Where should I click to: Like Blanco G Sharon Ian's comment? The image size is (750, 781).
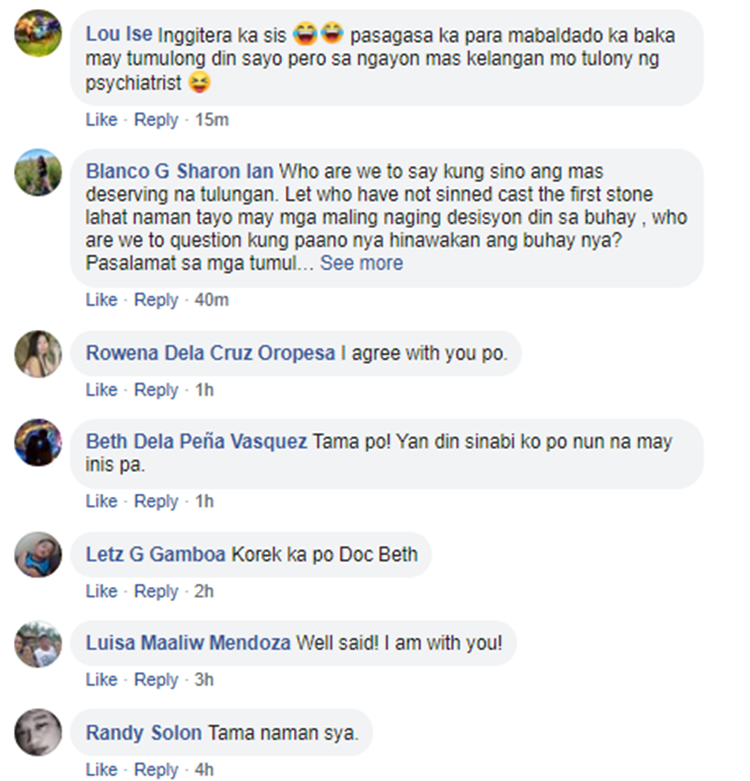click(102, 300)
